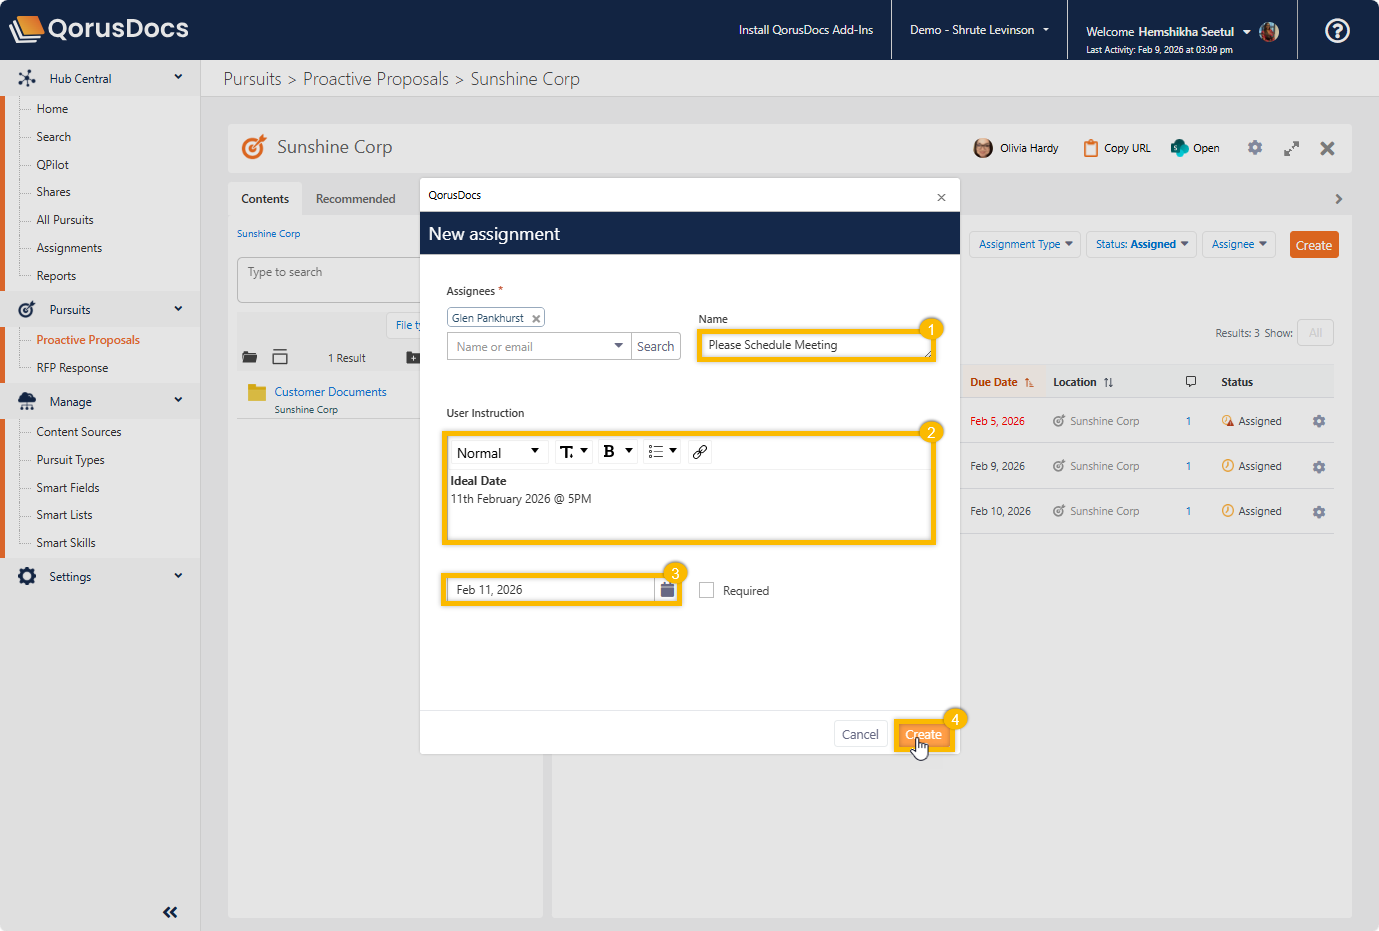Click the insert link icon in editor

pos(700,452)
